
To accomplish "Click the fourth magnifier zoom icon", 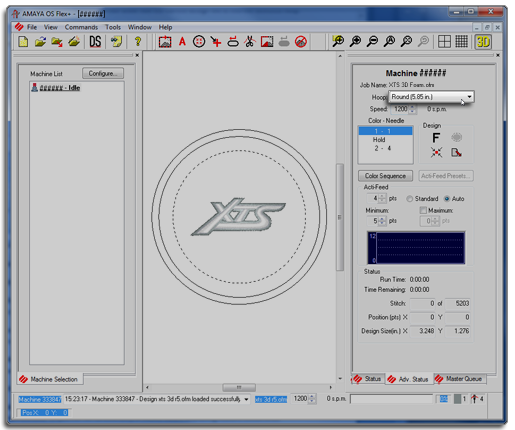I will click(389, 41).
